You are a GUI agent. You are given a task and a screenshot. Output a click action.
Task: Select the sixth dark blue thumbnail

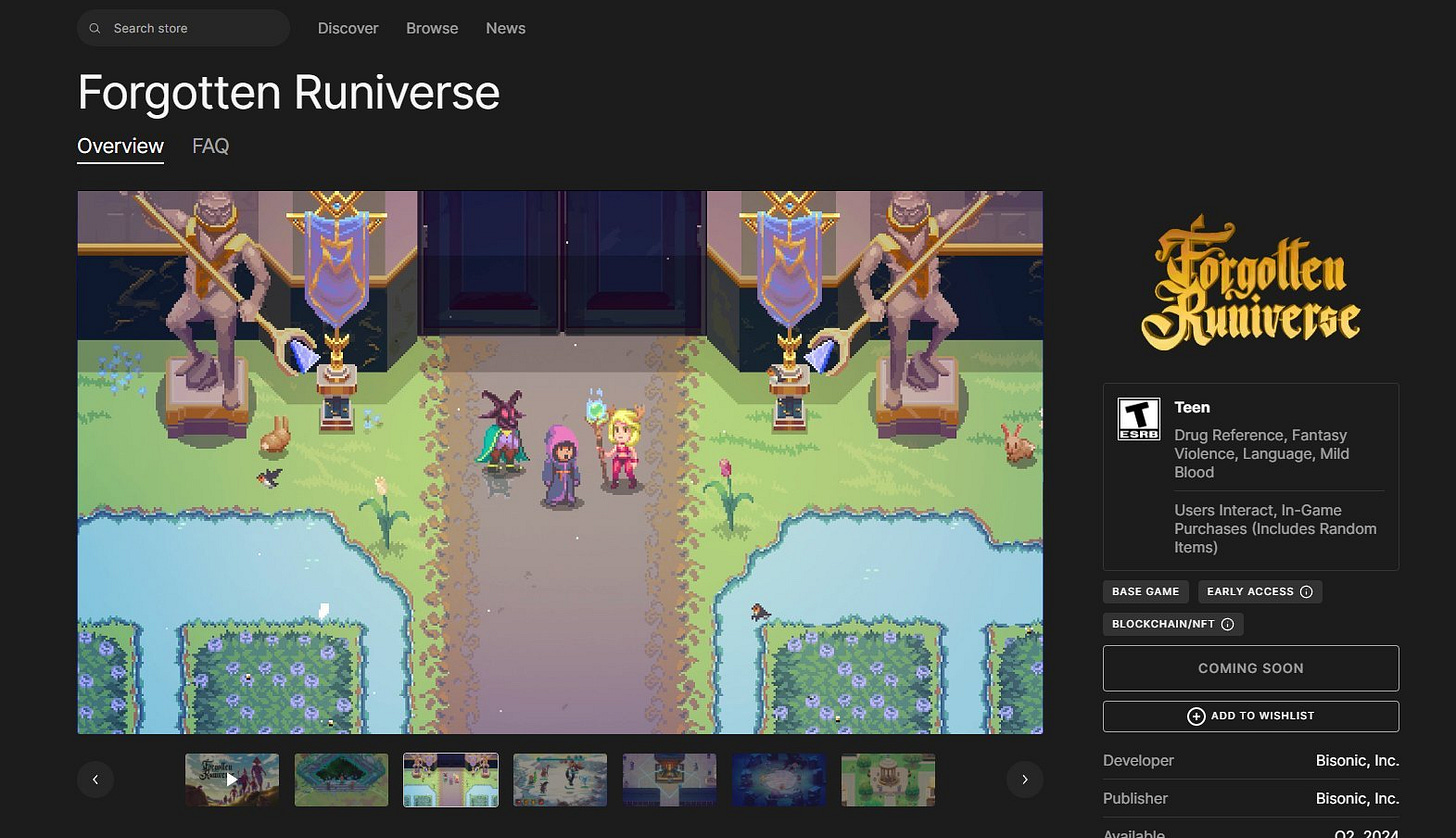coord(779,780)
